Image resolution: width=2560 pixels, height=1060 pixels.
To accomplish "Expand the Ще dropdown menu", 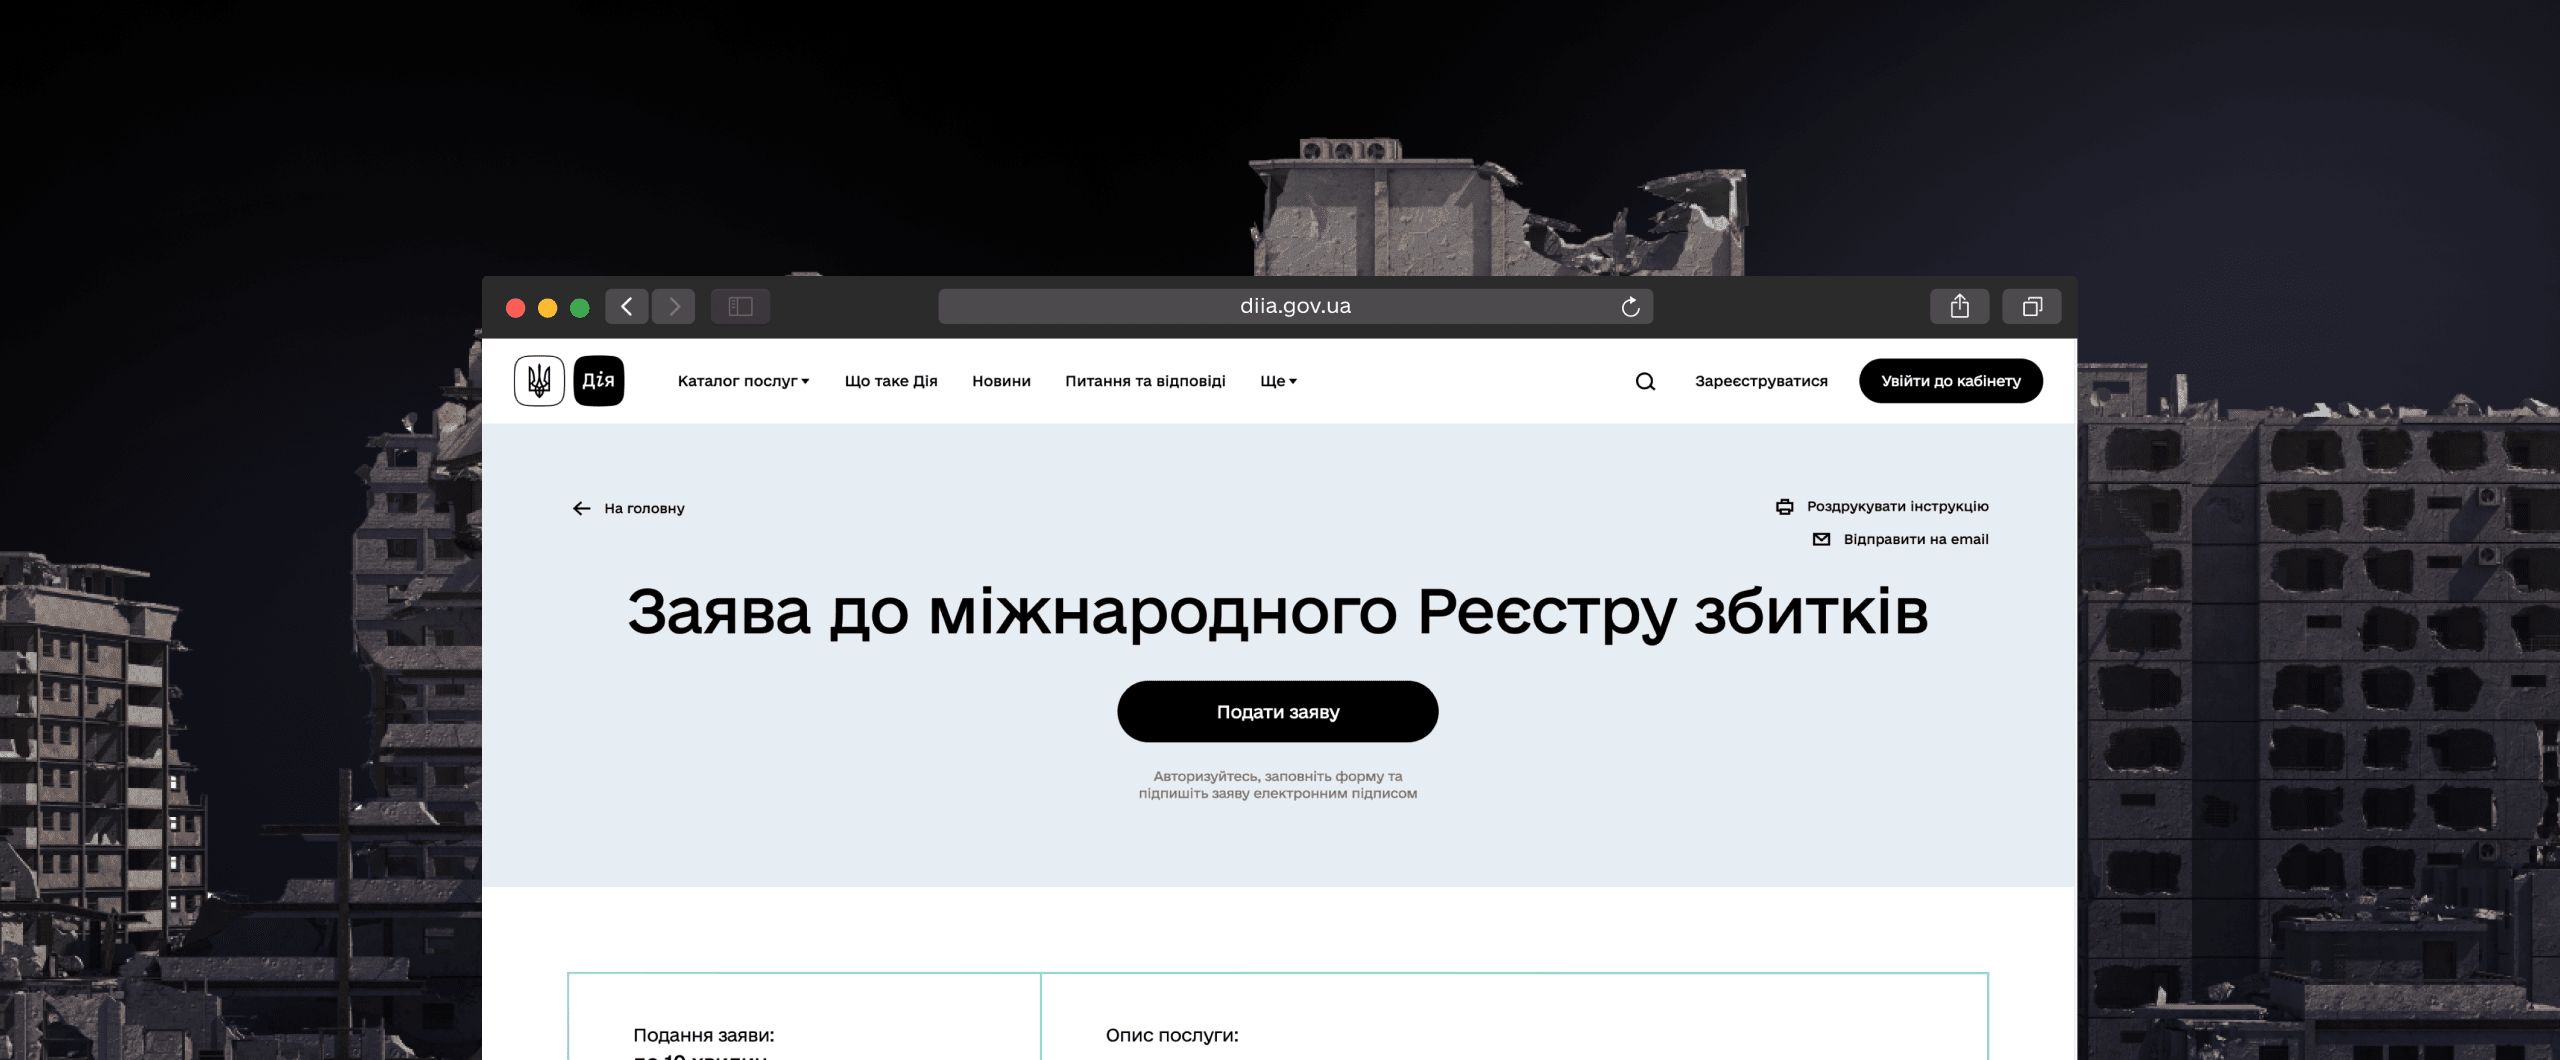I will (x=1278, y=381).
